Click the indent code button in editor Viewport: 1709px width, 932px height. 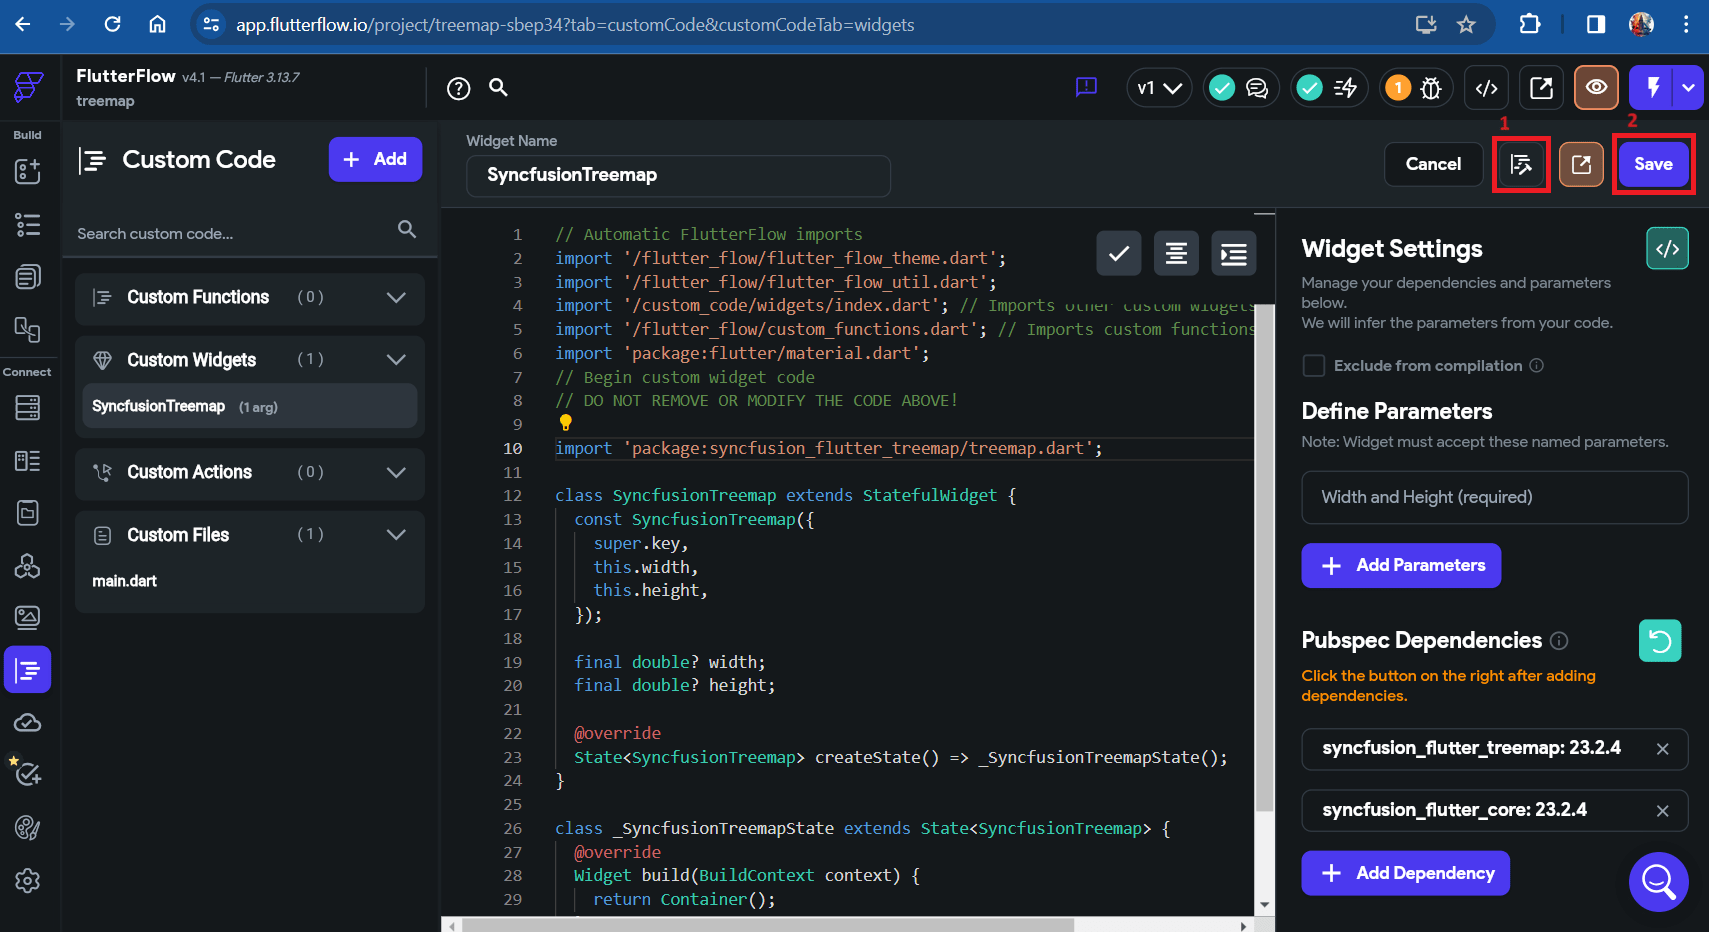point(1234,254)
